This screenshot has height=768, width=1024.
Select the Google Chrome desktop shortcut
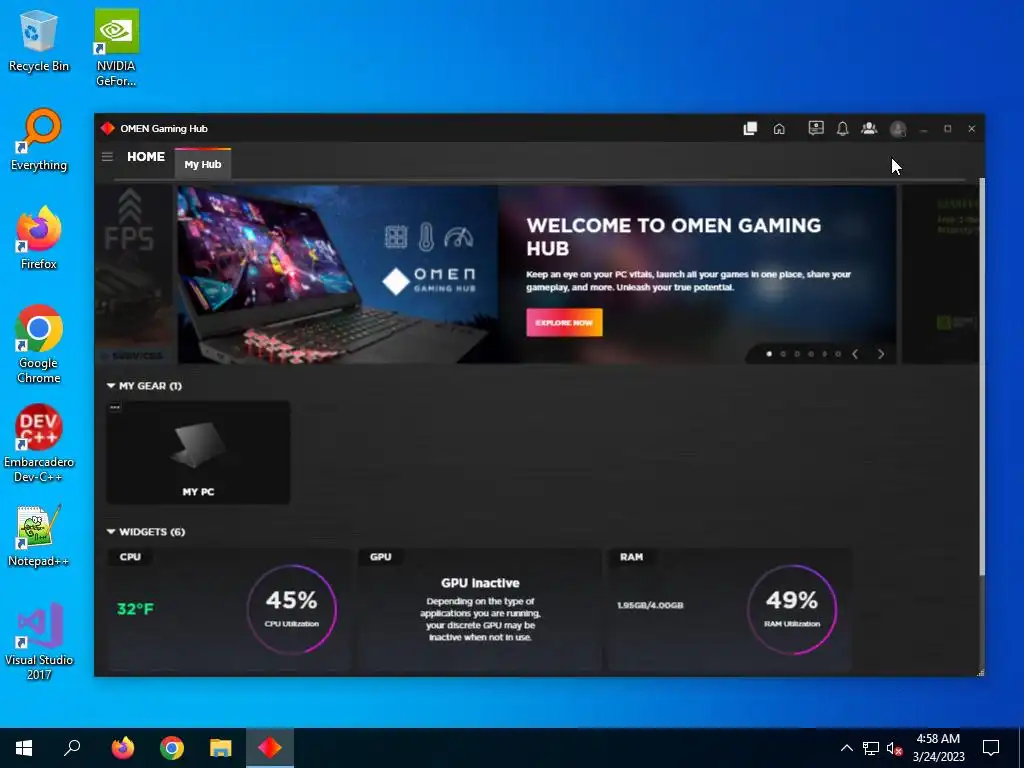click(39, 344)
